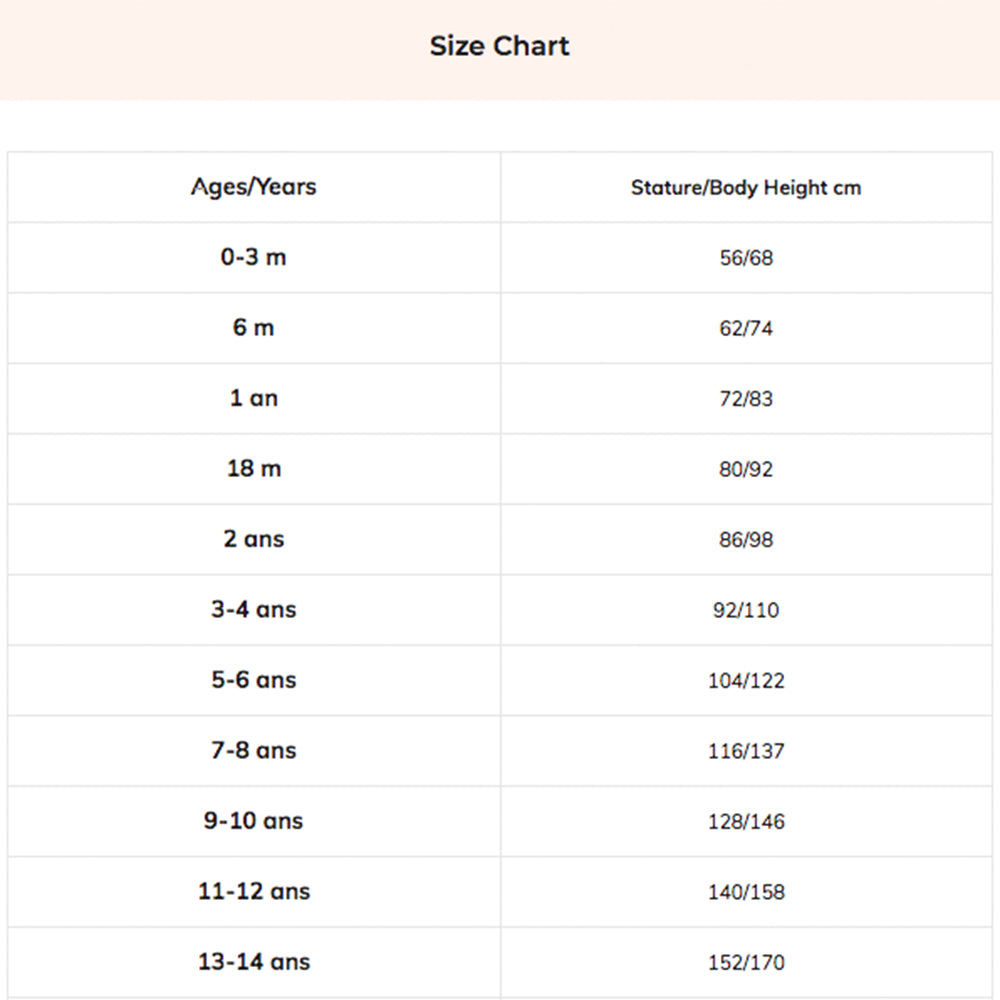Viewport: 1000px width, 1000px height.
Task: Click the 3-4 ans age cell
Action: tap(254, 609)
